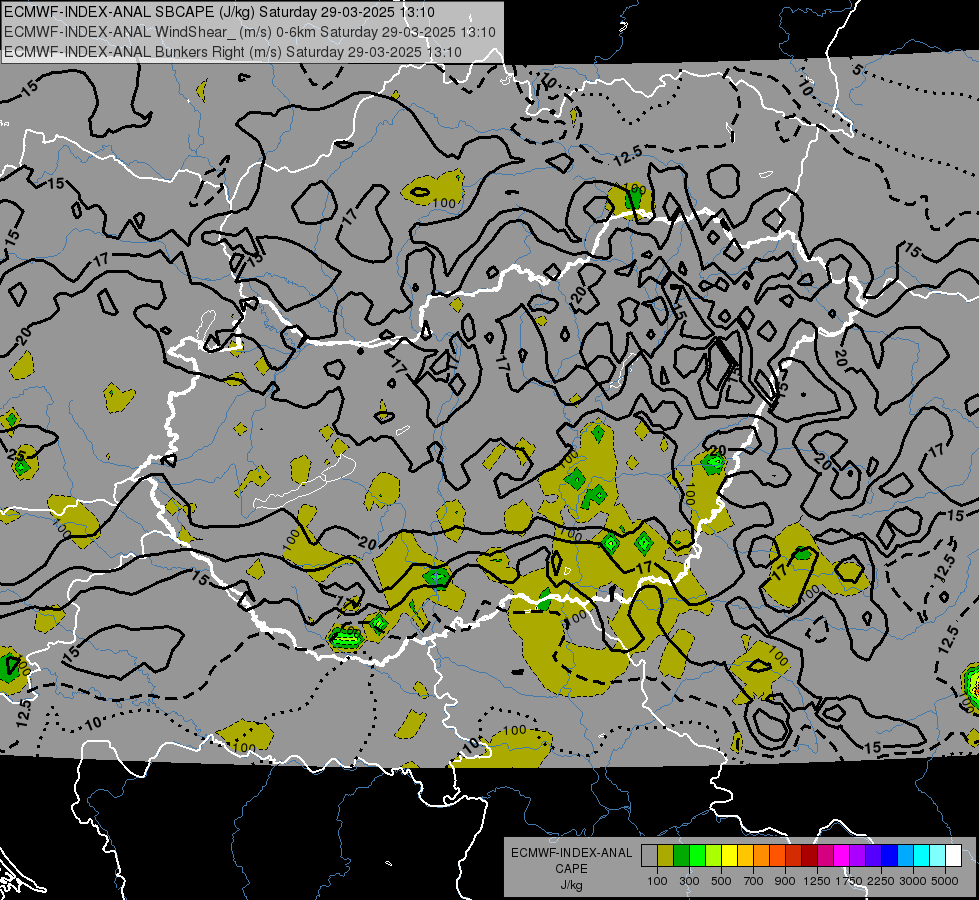Select the pure blue legend swatch
The image size is (979, 900).
[x=889, y=855]
